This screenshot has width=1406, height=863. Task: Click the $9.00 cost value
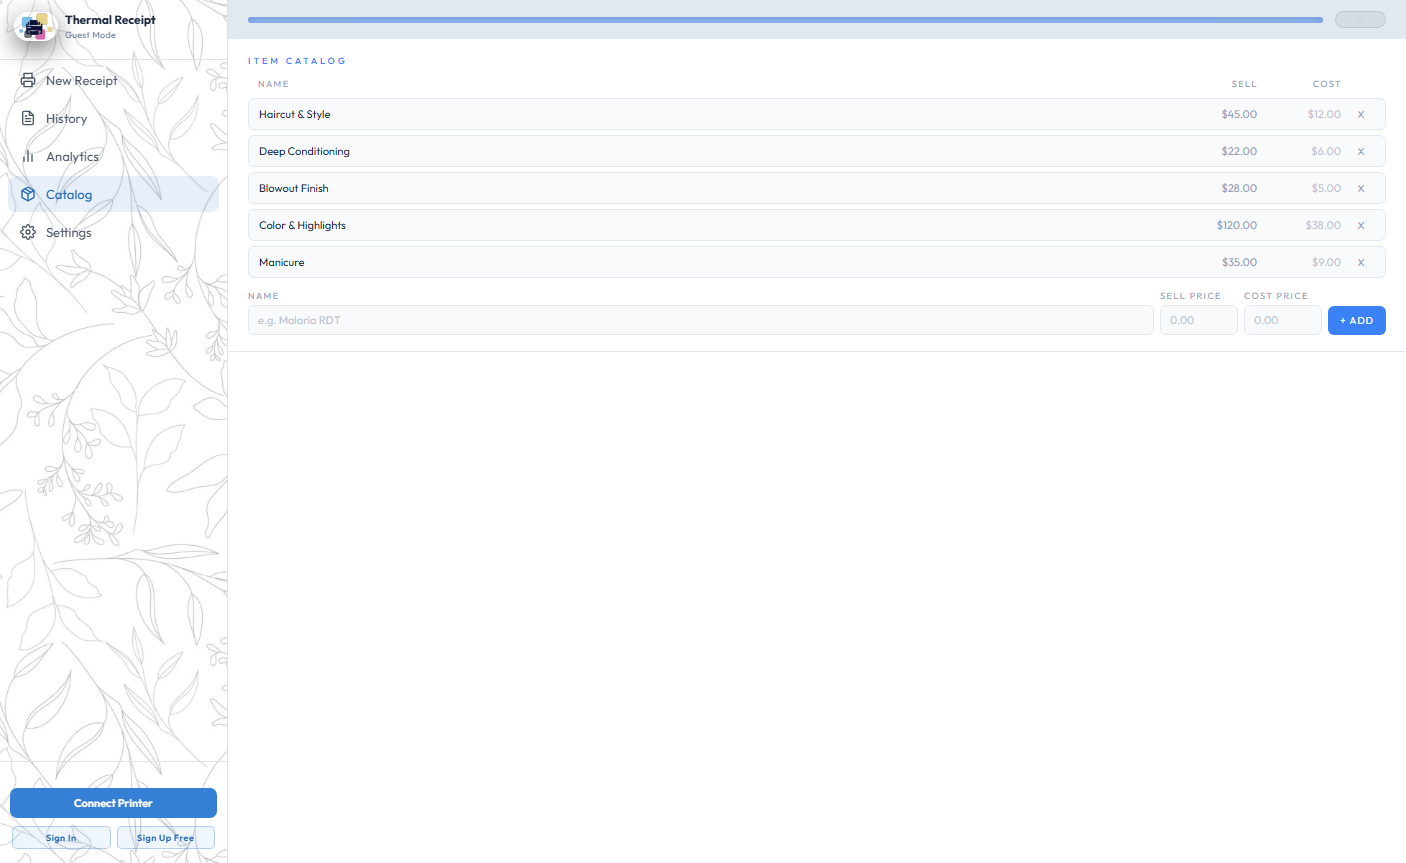1326,262
